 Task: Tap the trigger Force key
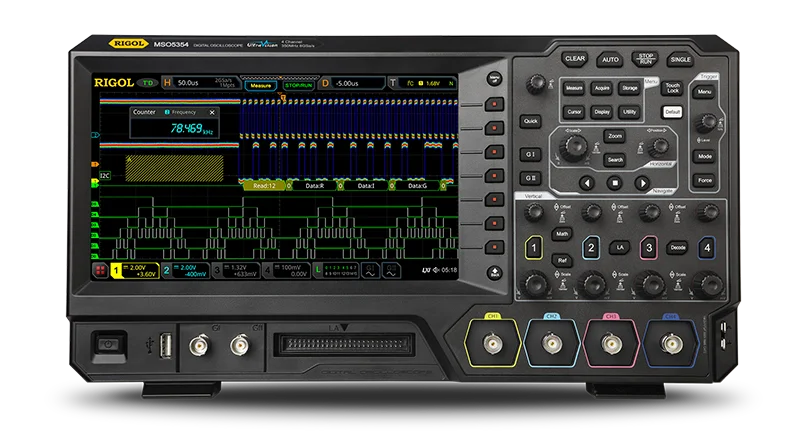[x=705, y=180]
